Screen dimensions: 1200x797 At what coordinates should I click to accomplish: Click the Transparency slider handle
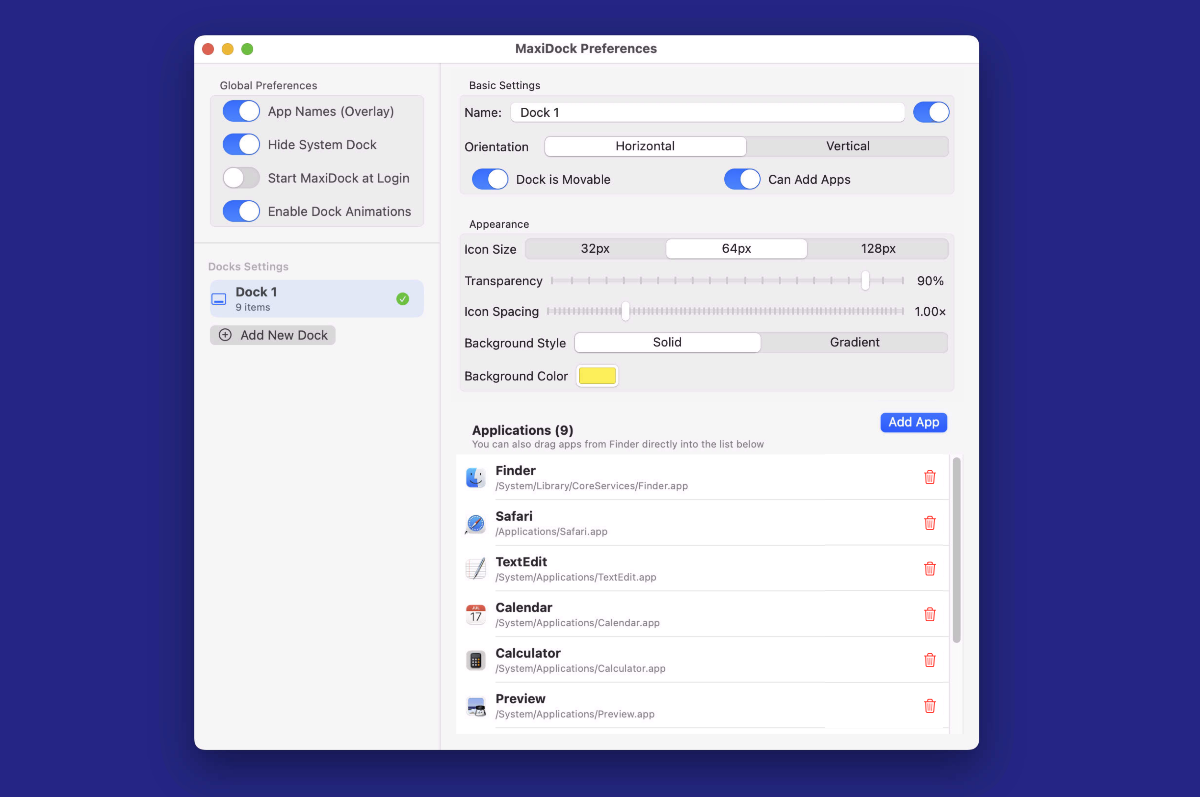[x=865, y=281]
